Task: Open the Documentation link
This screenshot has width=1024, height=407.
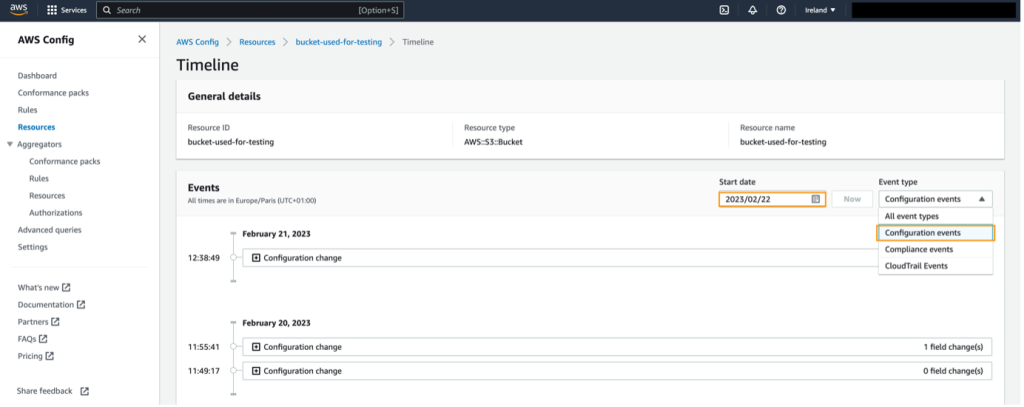Action: 46,304
